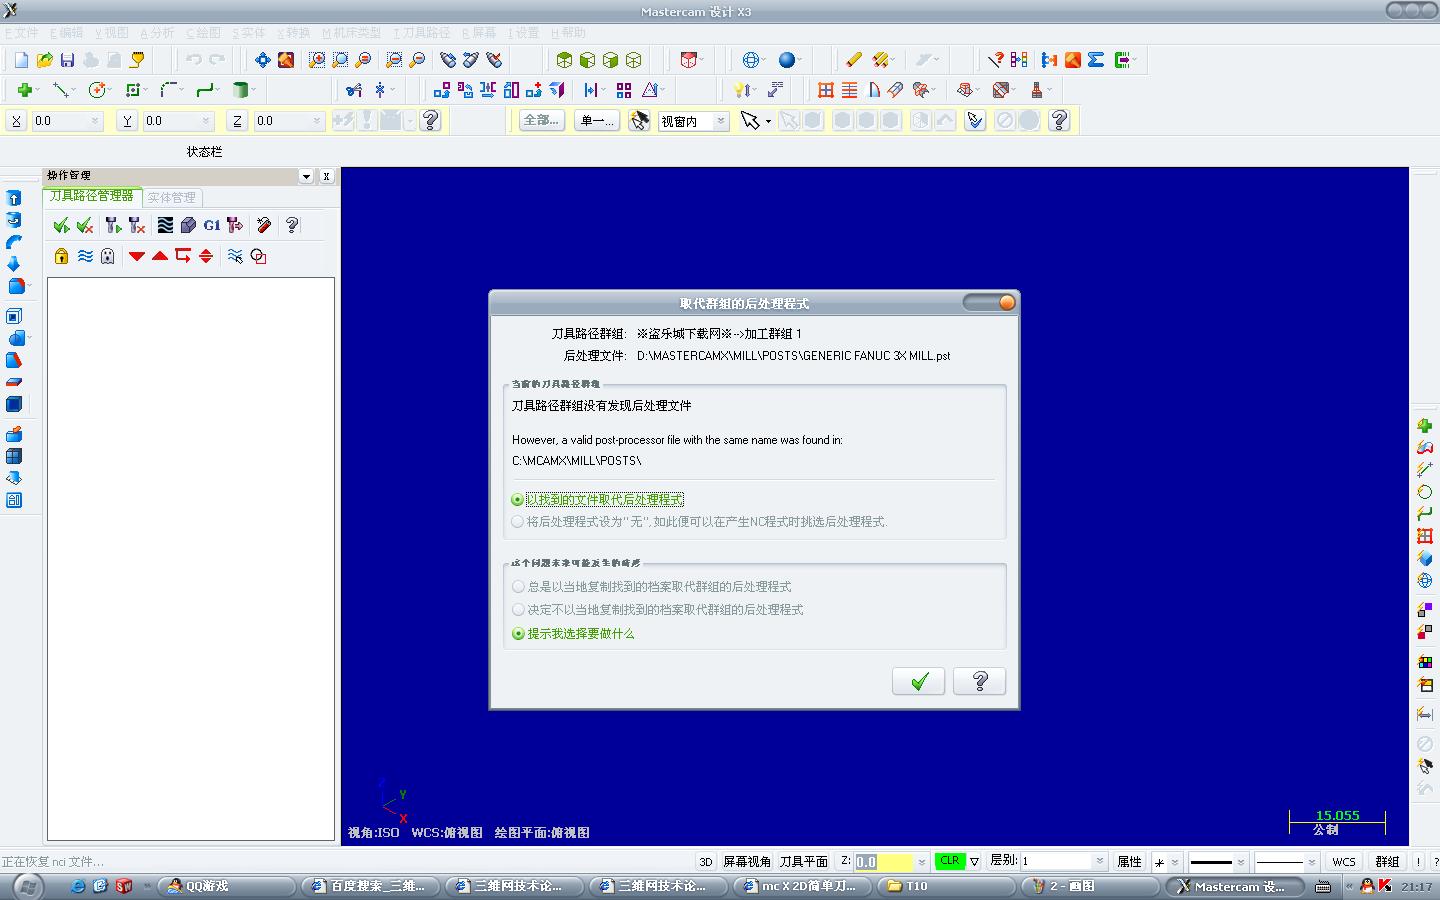Click the 群组 groups button
1440x900 pixels.
1387,862
